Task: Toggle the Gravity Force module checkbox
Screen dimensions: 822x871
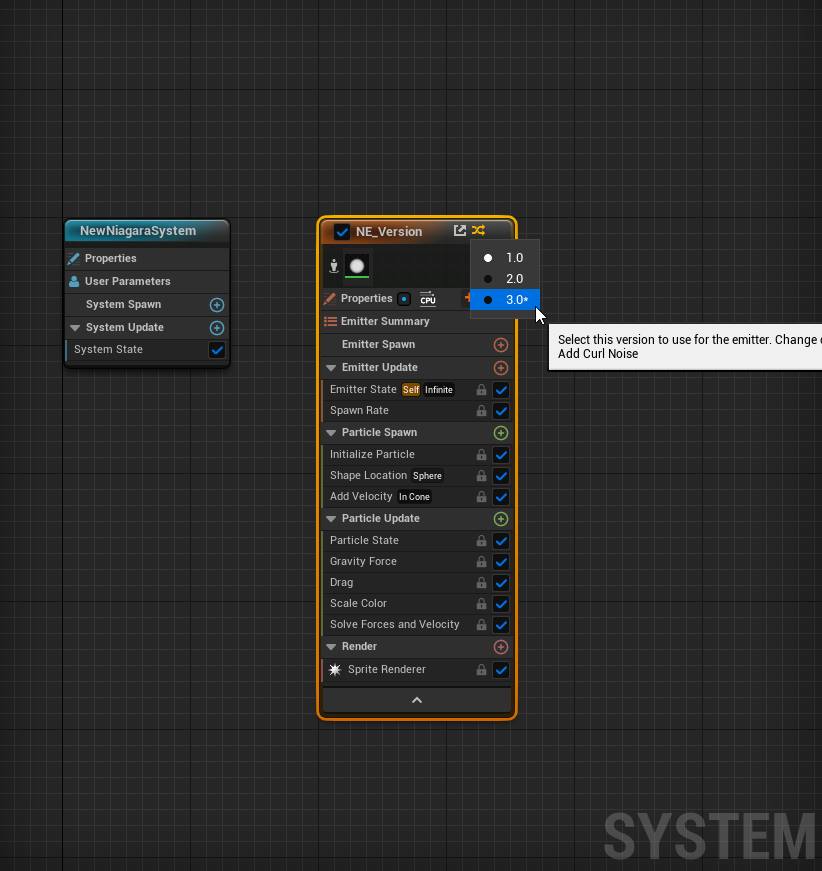Action: [x=501, y=562]
